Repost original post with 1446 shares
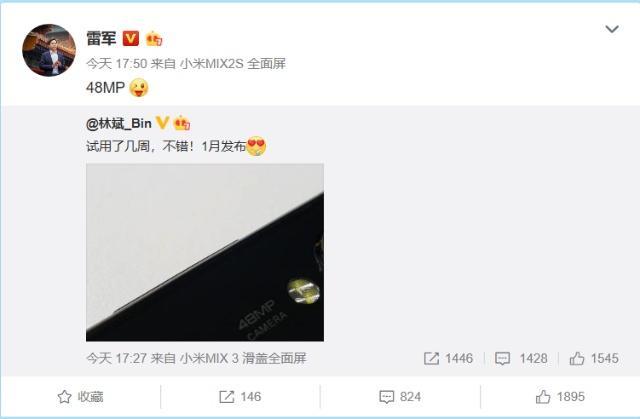Image resolution: width=640 pixels, height=419 pixels. 448,358
